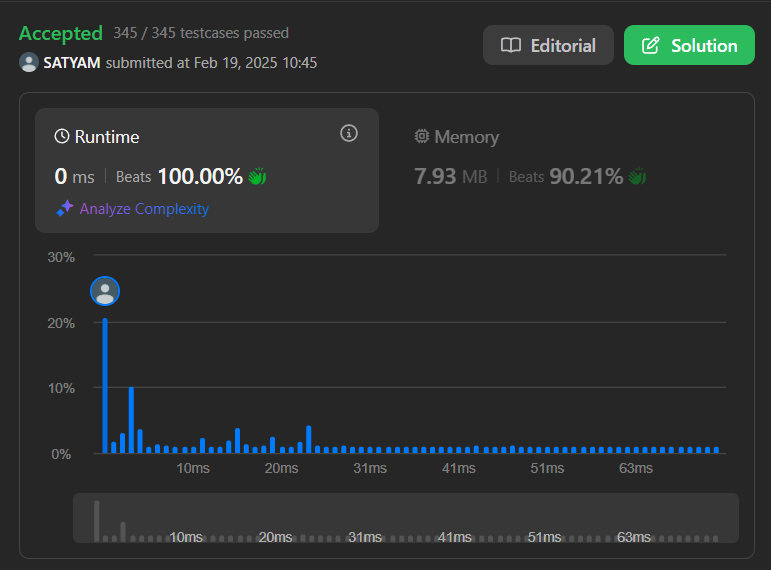
Task: Click the chip icon next to Memory
Action: [x=422, y=137]
